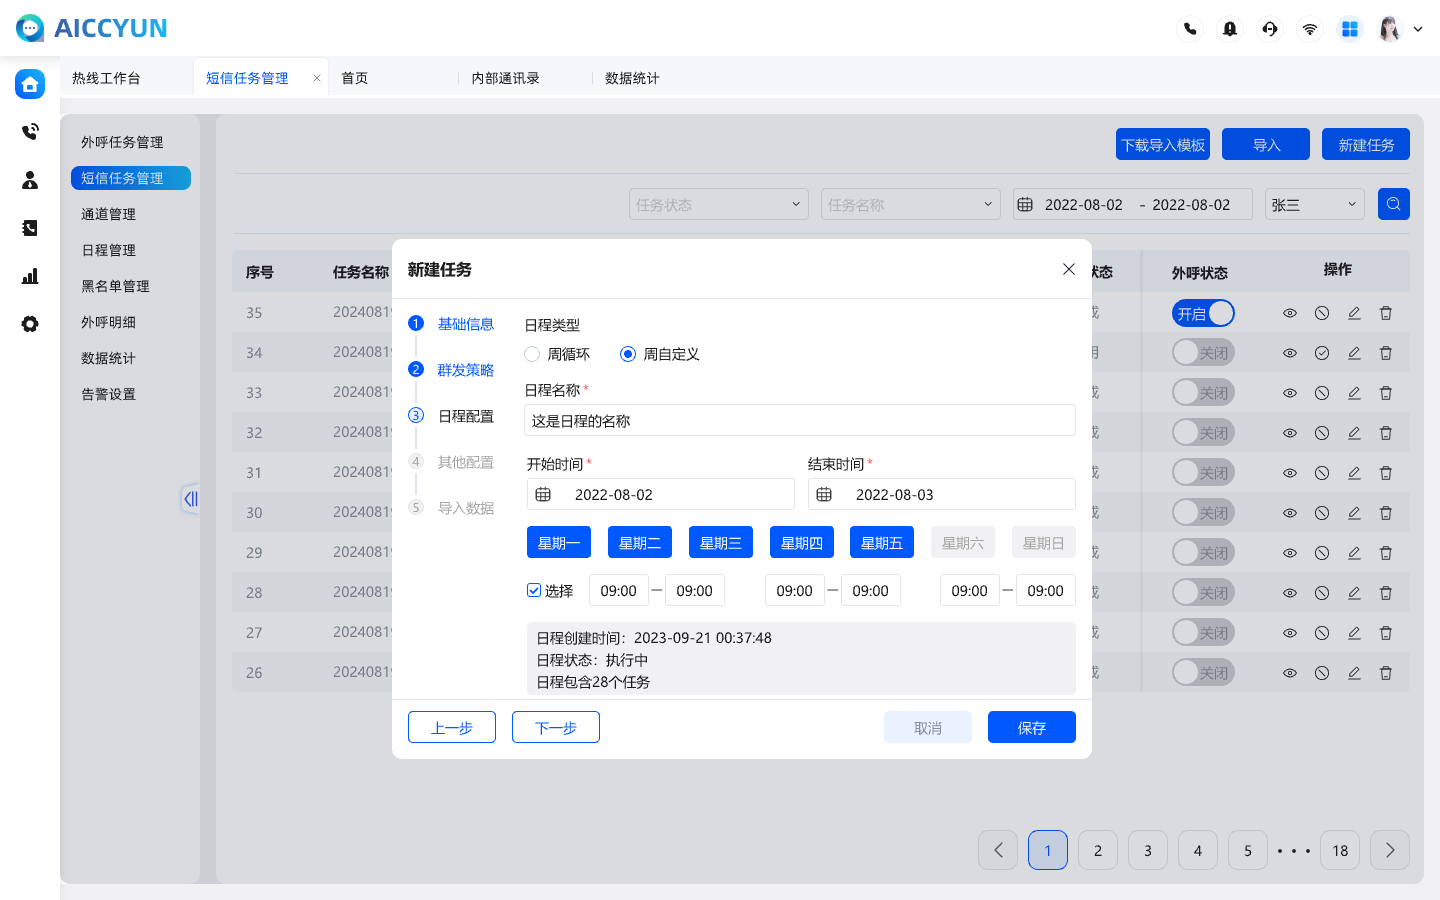This screenshot has width=1440, height=900.
Task: Select the 周循环 radio option
Action: coord(532,354)
